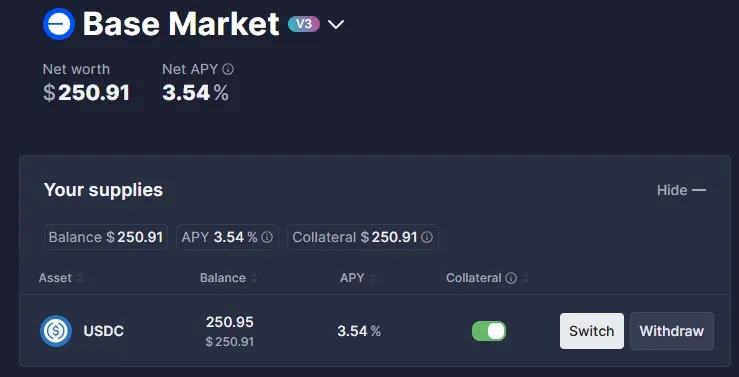
Task: Click info icon beside supplies APY 3.54%
Action: [x=267, y=237]
